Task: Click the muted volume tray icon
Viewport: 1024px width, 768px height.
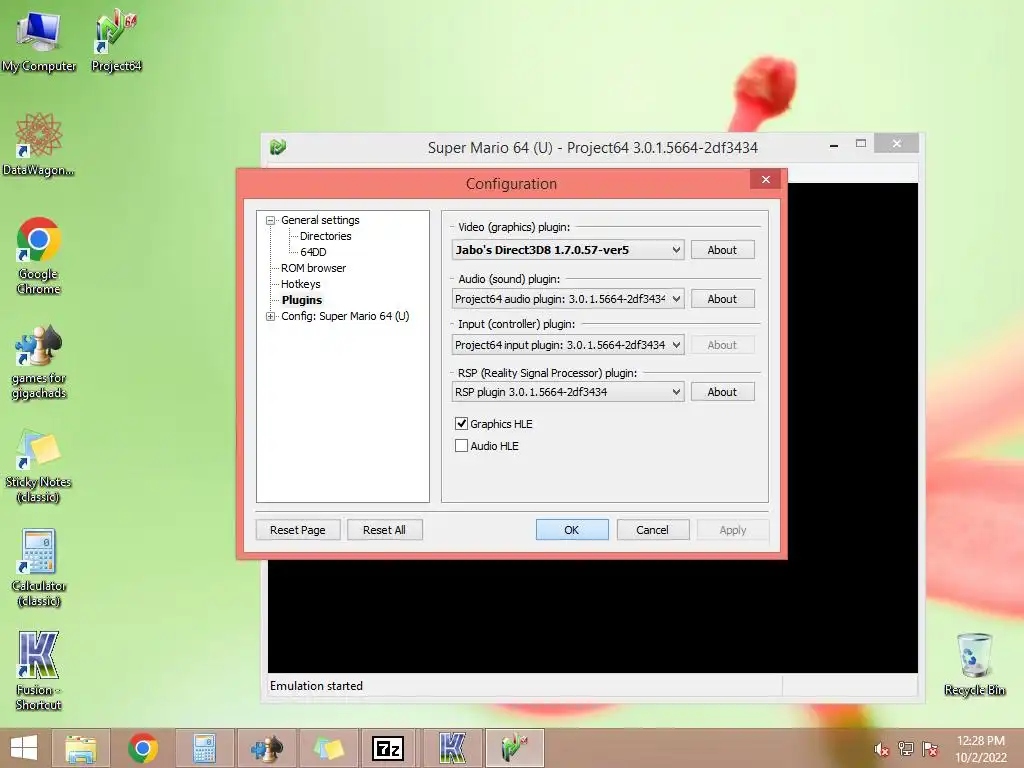Action: [882, 749]
